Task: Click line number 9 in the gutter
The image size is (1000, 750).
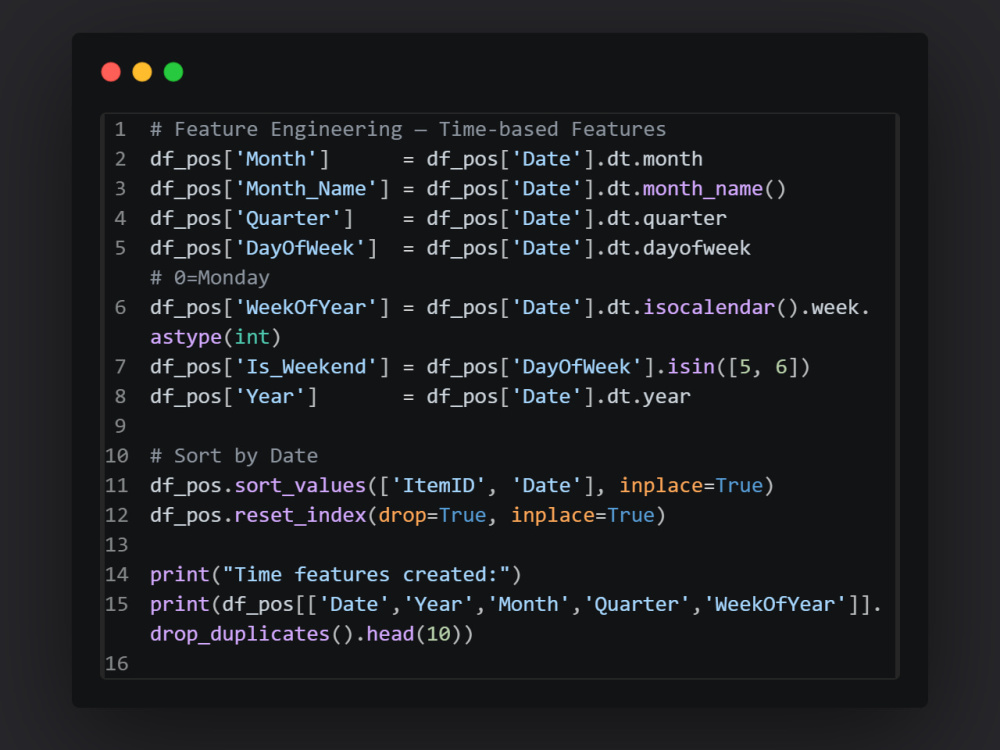Action: tap(120, 426)
